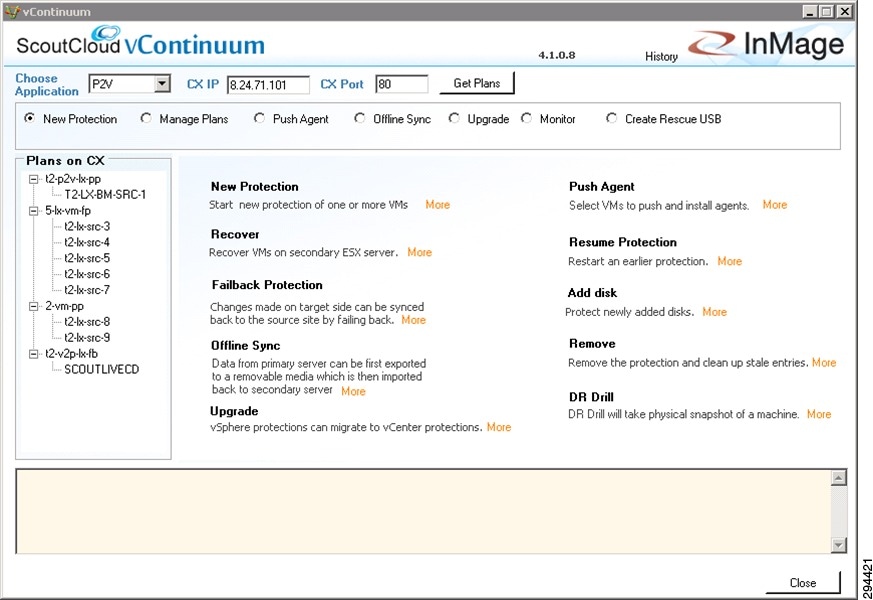The image size is (873, 600).
Task: Click the vContinuum title bar app icon
Action: (12, 11)
